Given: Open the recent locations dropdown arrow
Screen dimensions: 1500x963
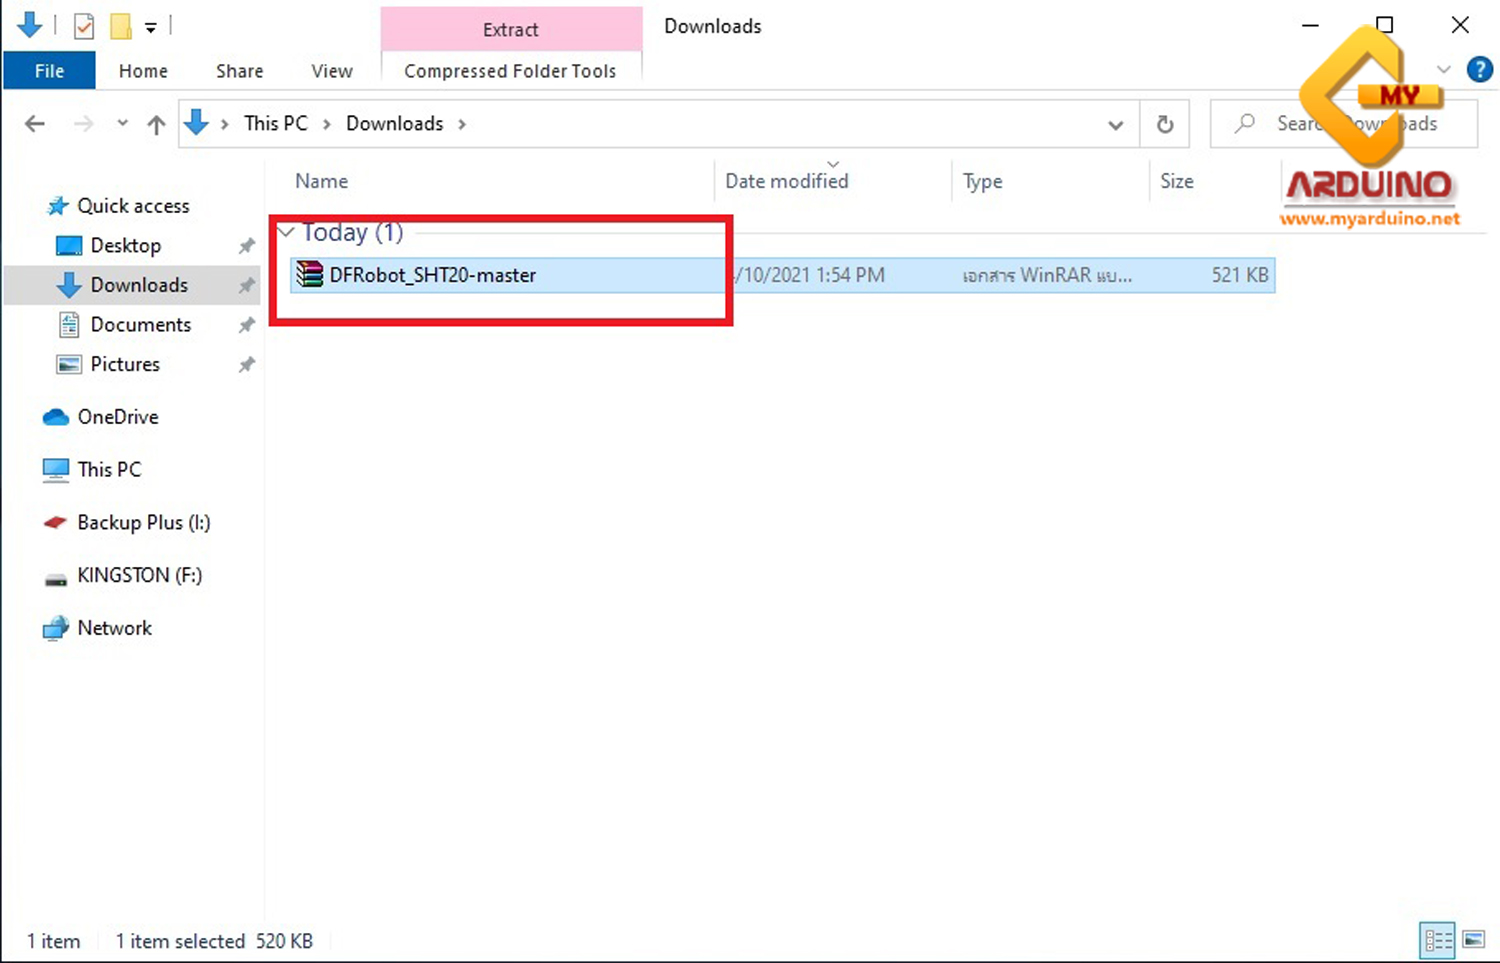Looking at the screenshot, I should [122, 124].
